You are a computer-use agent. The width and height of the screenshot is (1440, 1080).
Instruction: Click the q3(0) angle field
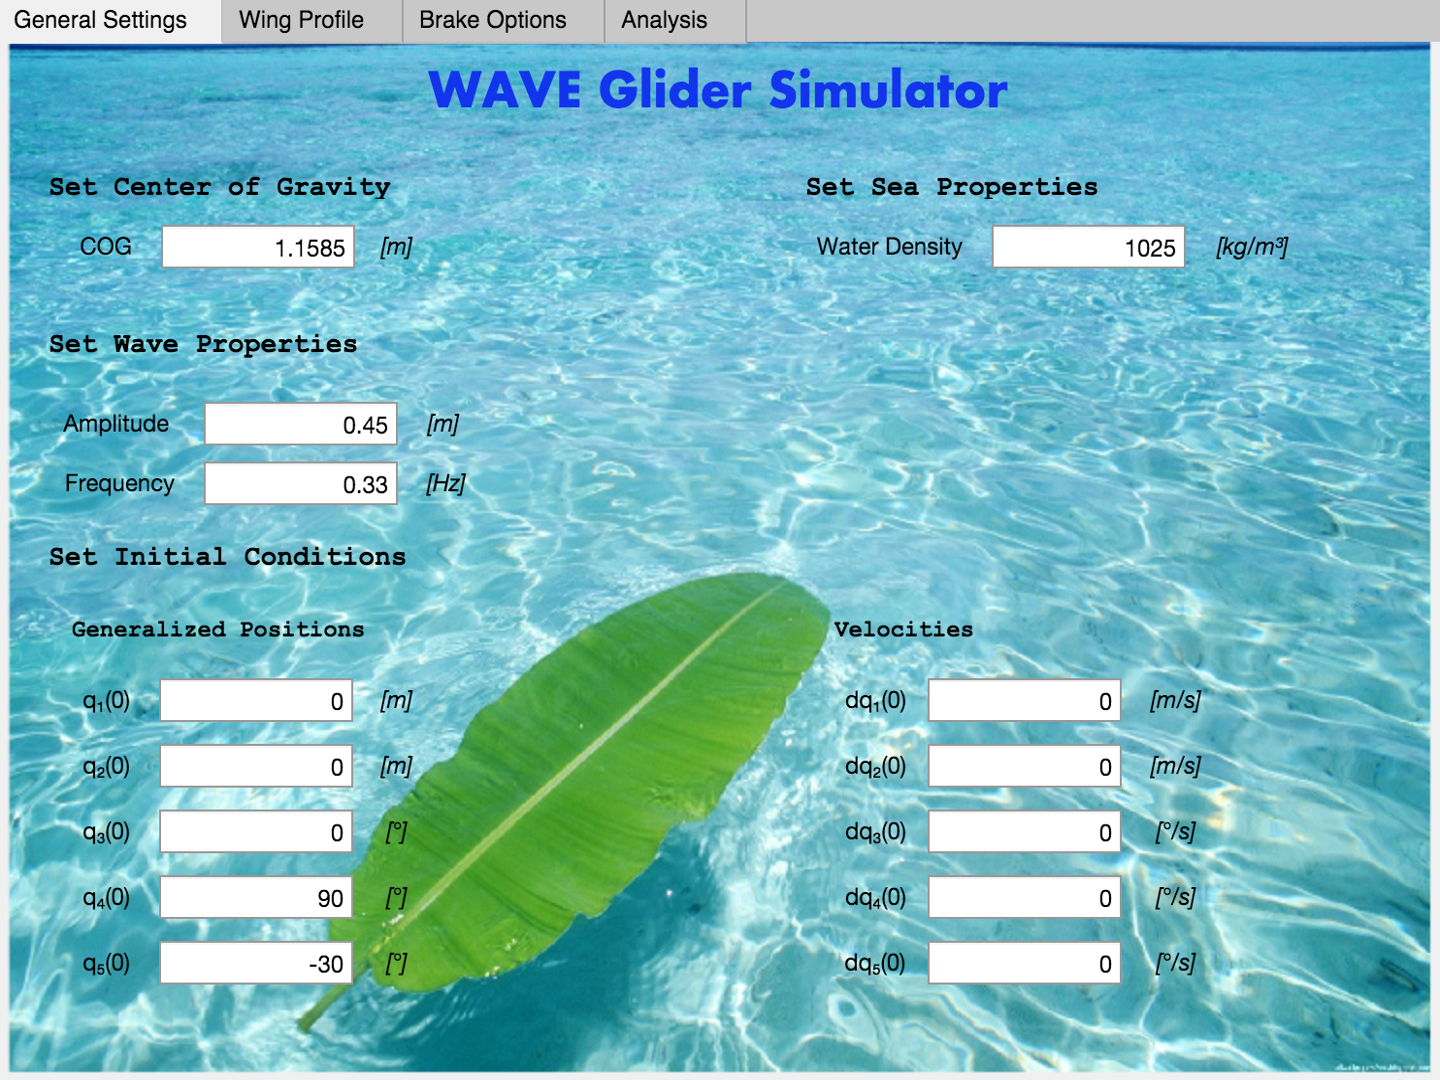pos(256,832)
